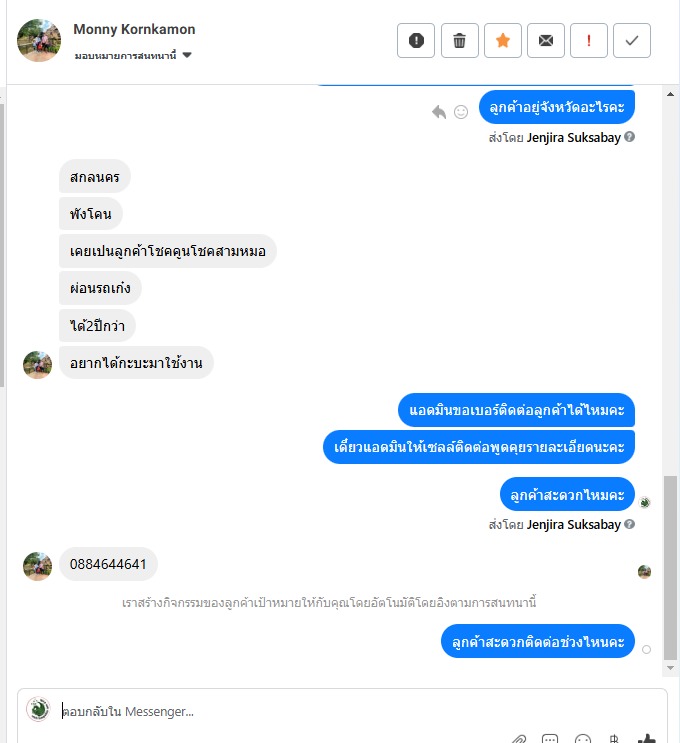Click the dropdown arrow beside assign conversation text

tap(187, 55)
